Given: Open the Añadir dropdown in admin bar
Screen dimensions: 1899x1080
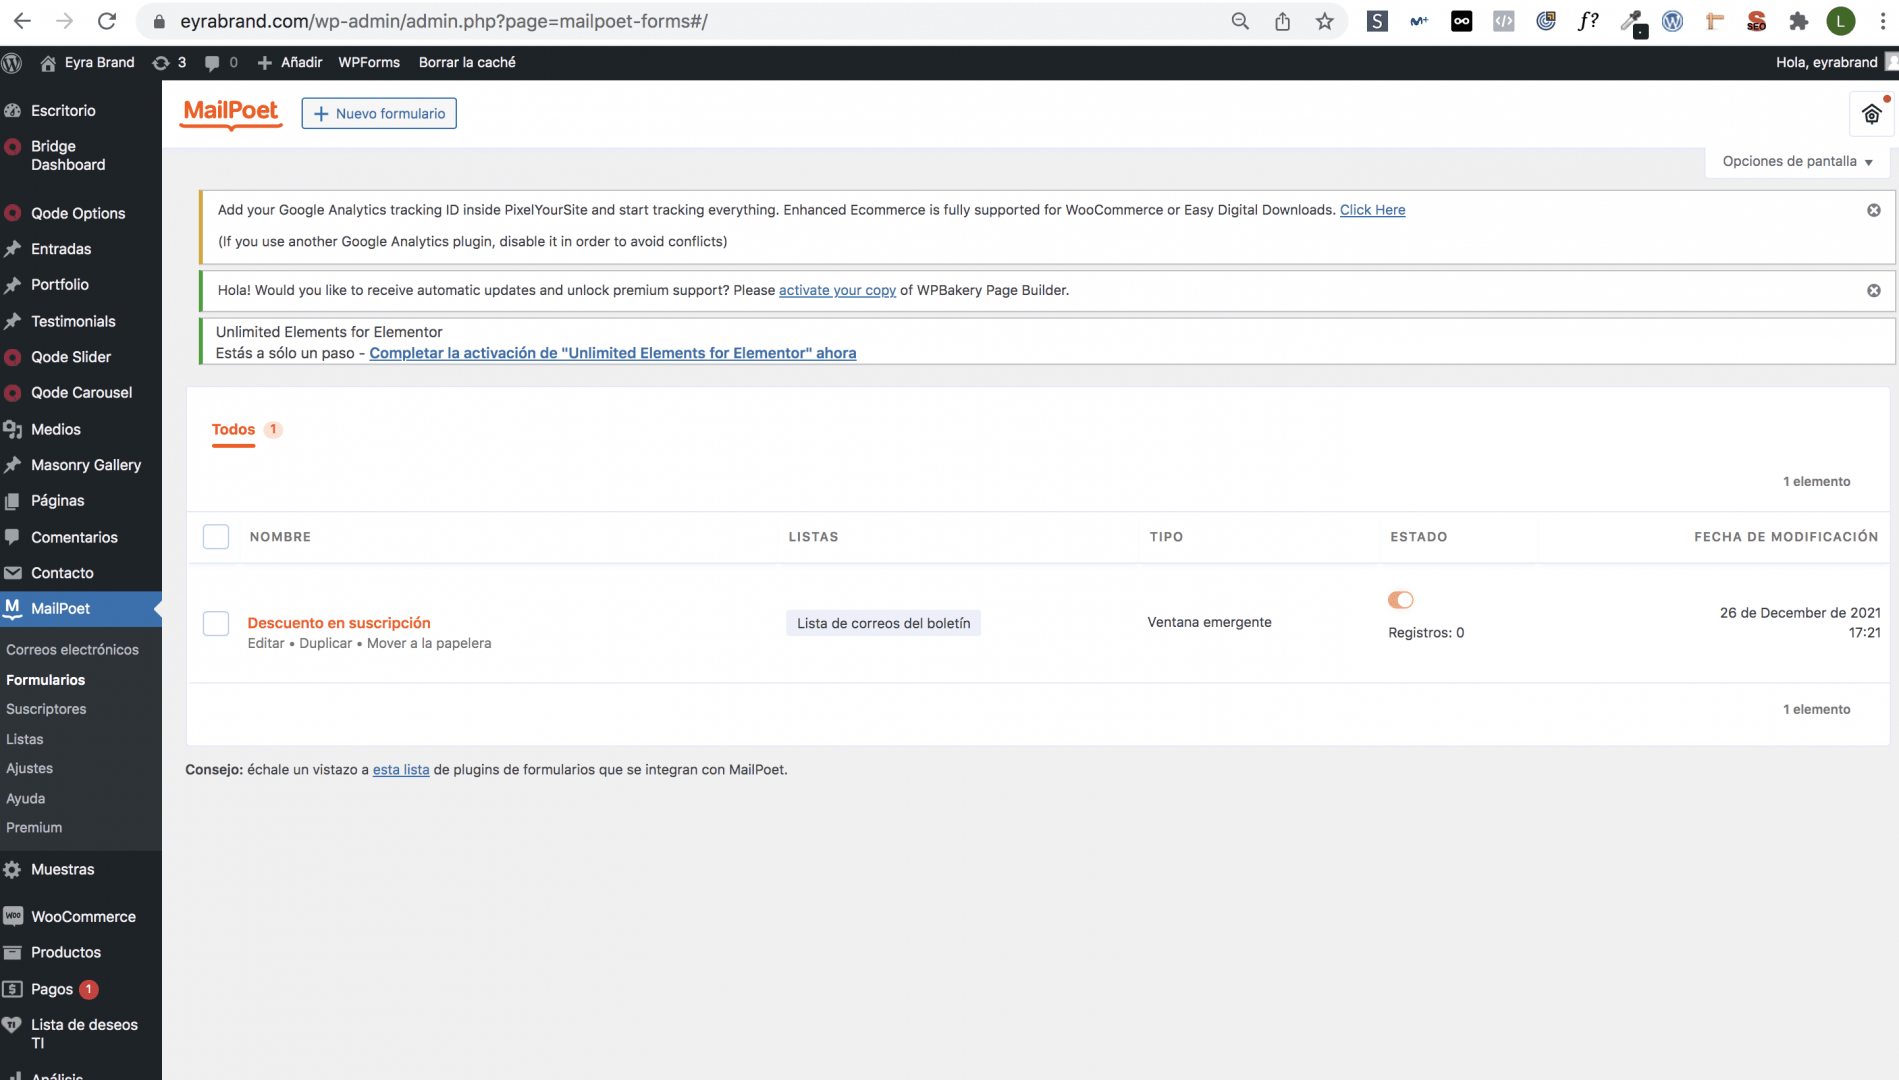Looking at the screenshot, I should pos(290,62).
